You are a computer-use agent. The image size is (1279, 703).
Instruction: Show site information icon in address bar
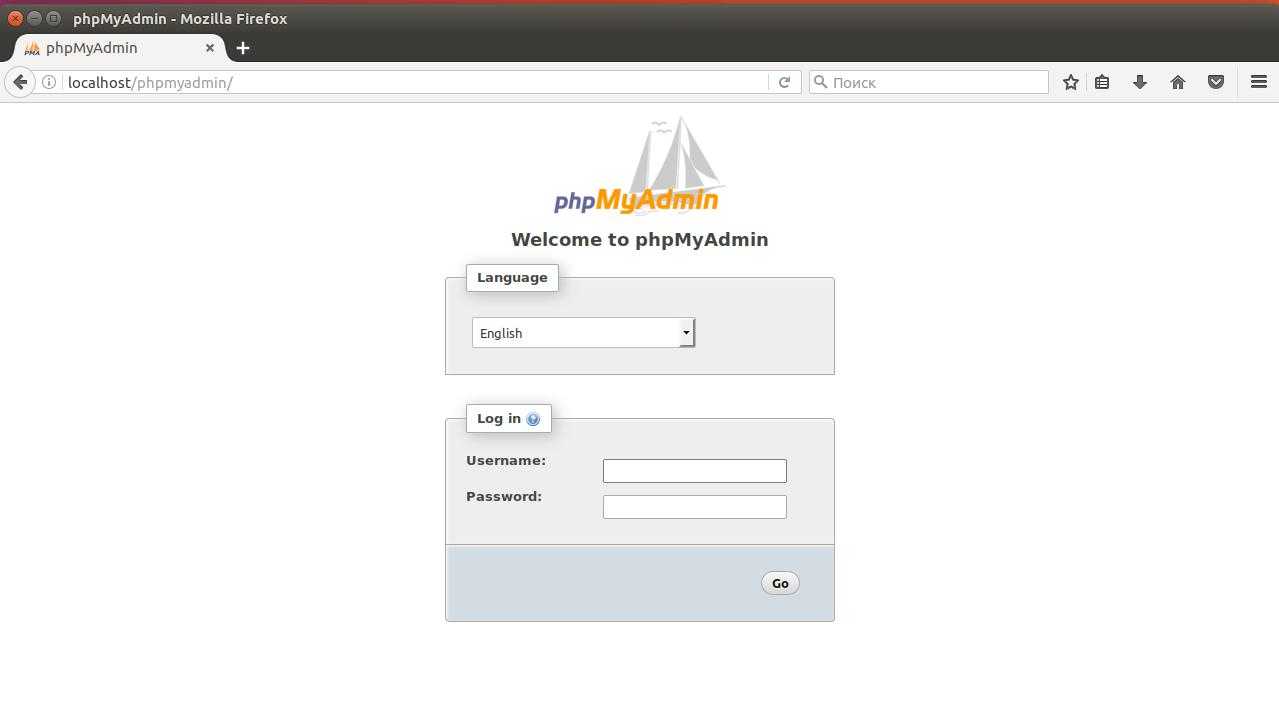click(48, 82)
